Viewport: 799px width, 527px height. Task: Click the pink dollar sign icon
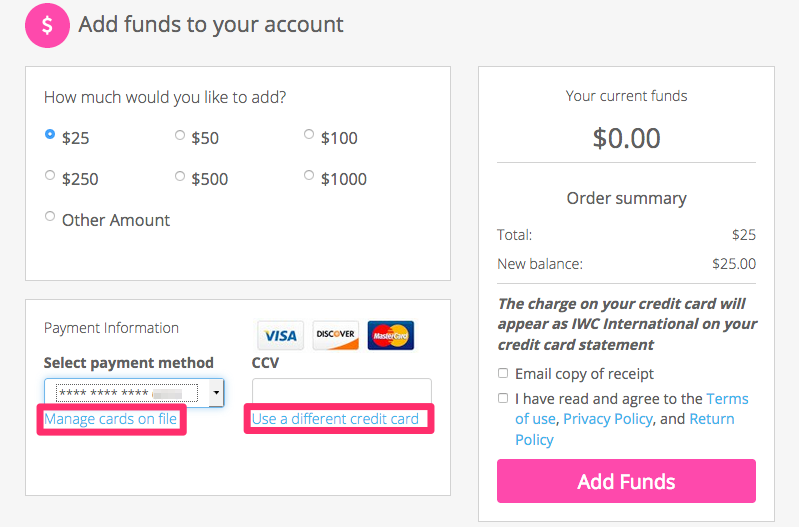click(x=47, y=25)
